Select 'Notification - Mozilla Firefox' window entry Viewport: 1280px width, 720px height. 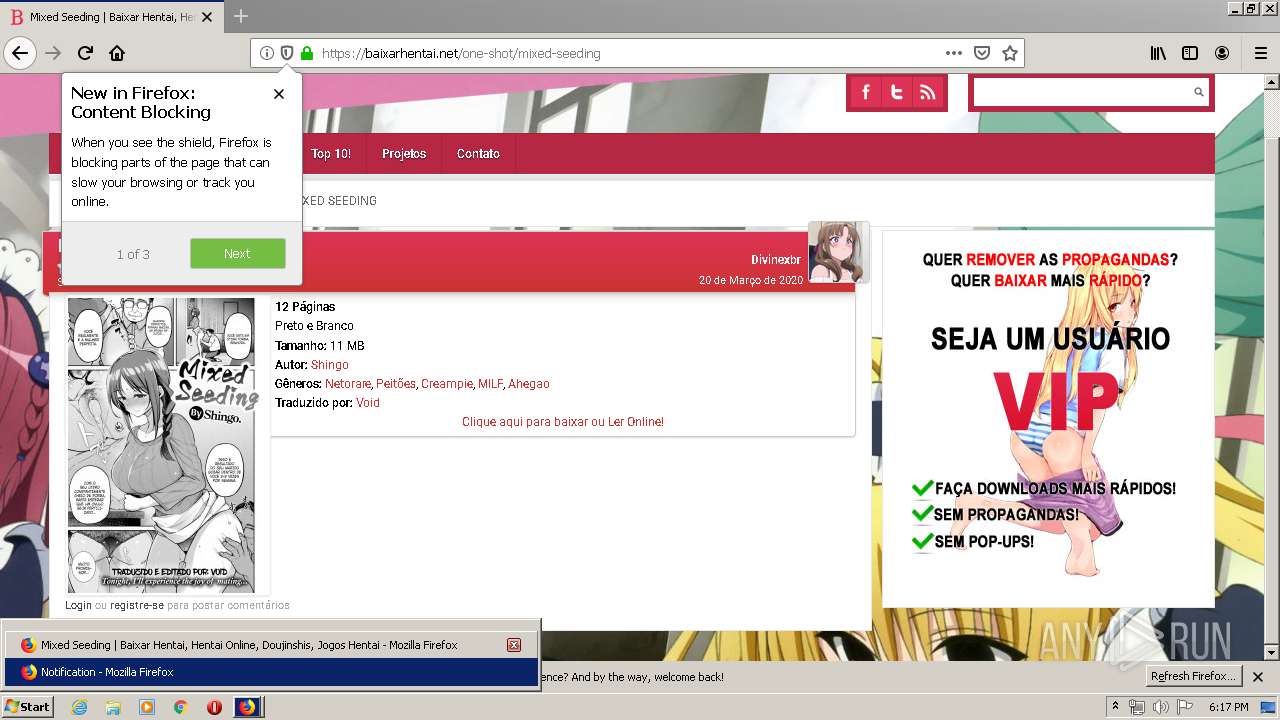tap(271, 672)
